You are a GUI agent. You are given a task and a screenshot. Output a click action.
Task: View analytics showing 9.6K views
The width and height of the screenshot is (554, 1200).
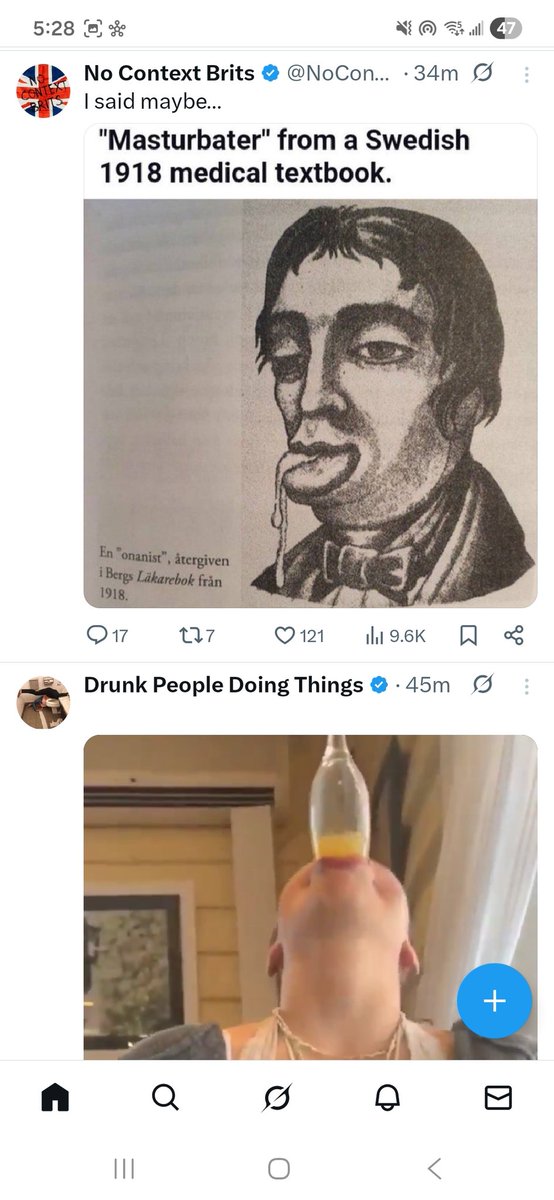[394, 635]
